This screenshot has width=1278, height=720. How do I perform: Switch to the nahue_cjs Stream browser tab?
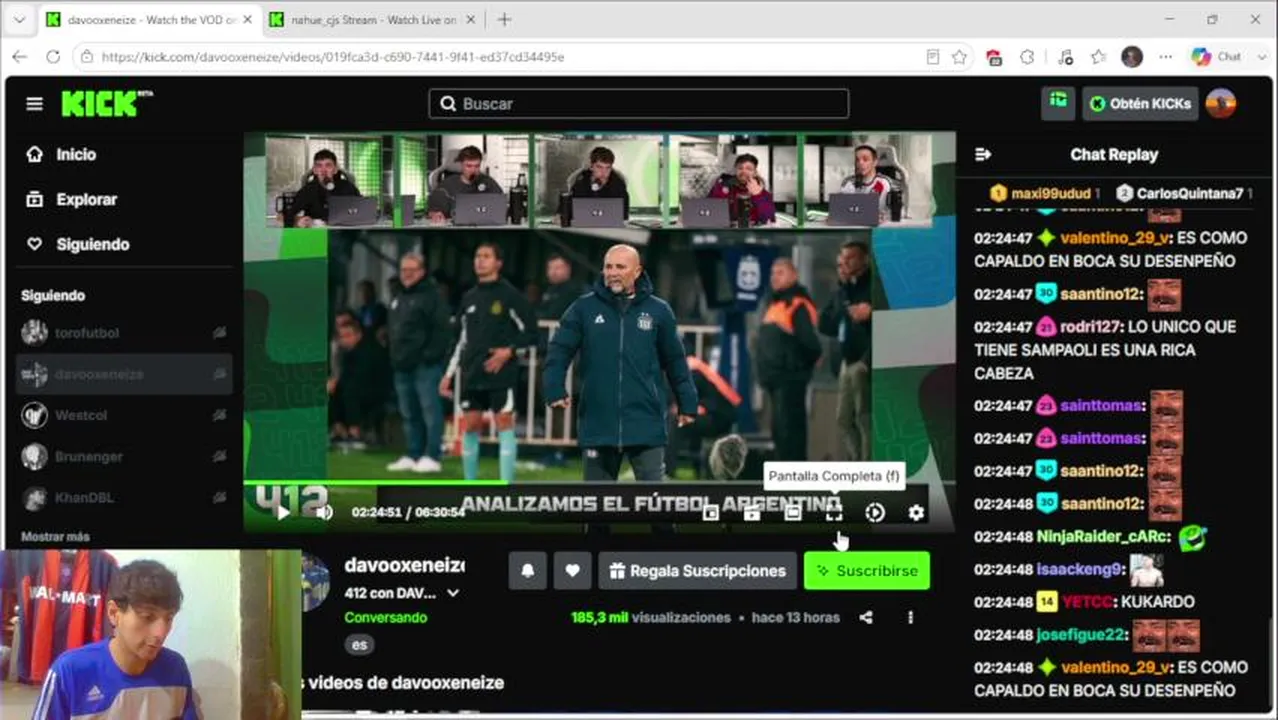(x=371, y=20)
